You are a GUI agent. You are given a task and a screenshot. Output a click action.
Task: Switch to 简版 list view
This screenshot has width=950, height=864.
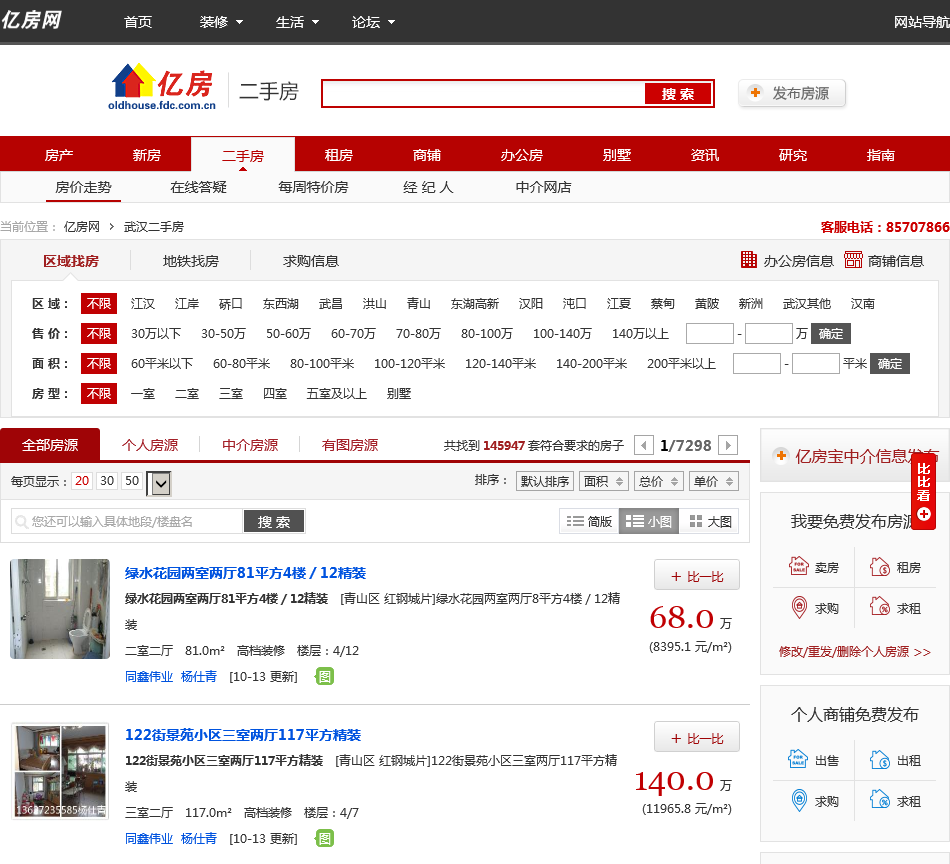point(589,521)
